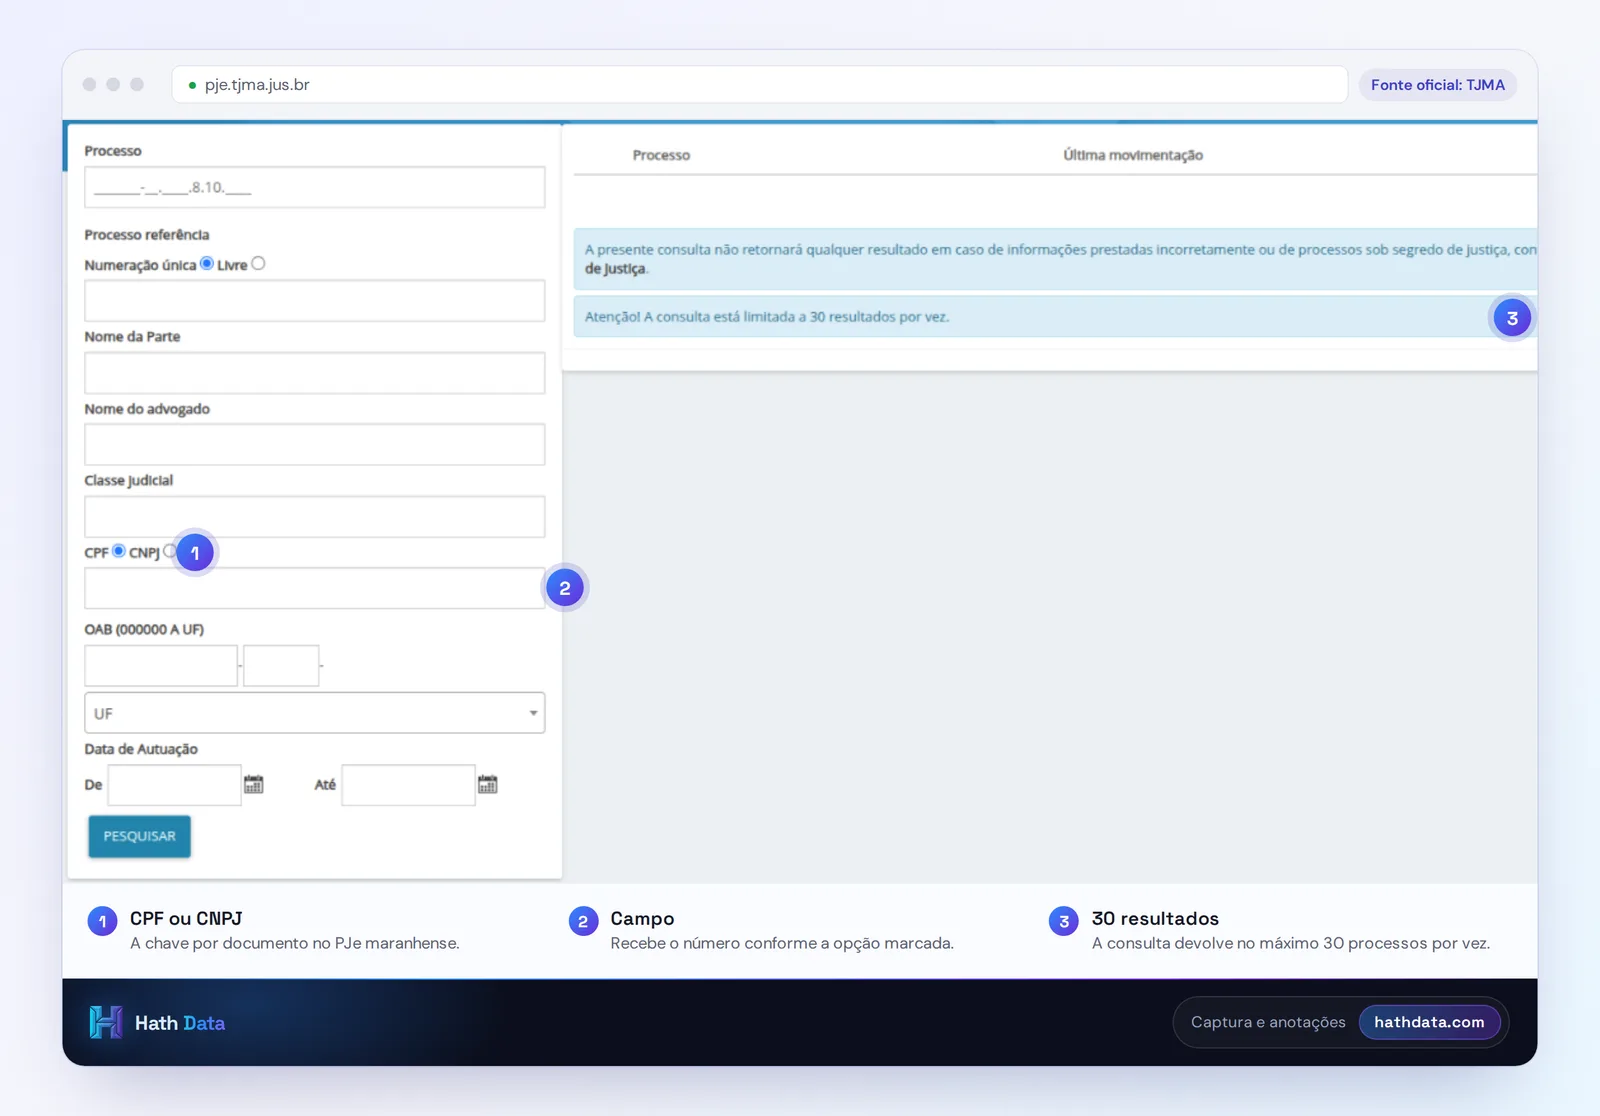Screen dimensions: 1600x1116
Task: Focus the Classe judicial input field
Action: tap(315, 517)
